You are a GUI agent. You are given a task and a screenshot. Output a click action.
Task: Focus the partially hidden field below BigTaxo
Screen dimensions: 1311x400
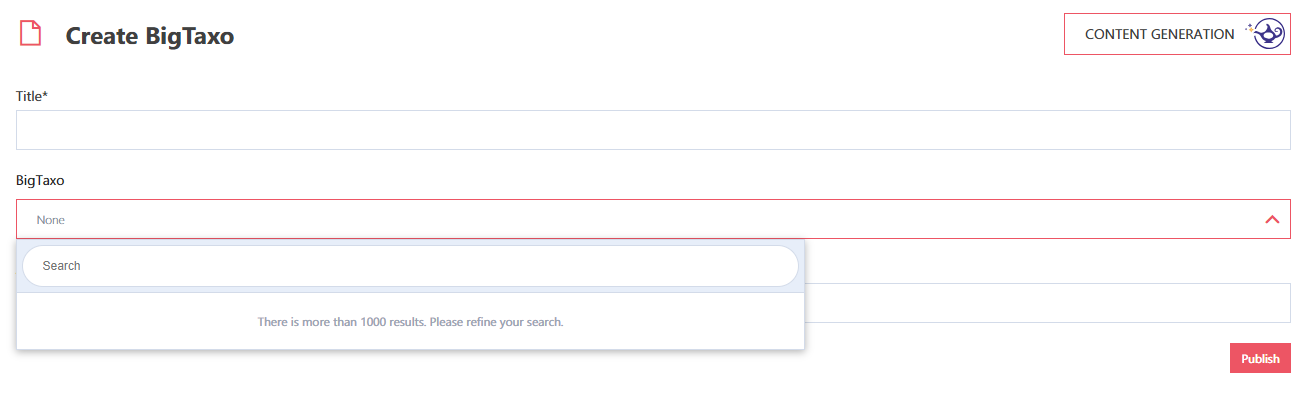pos(1047,303)
